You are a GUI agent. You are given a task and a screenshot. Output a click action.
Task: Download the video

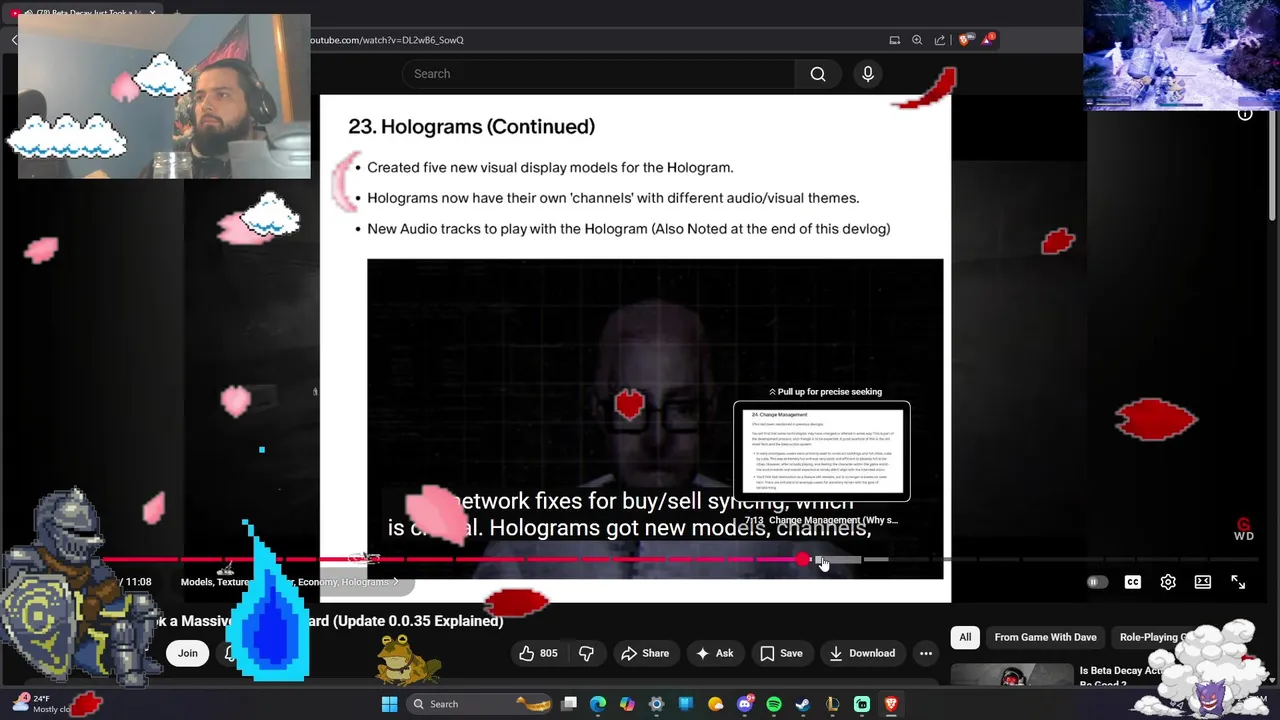(862, 653)
